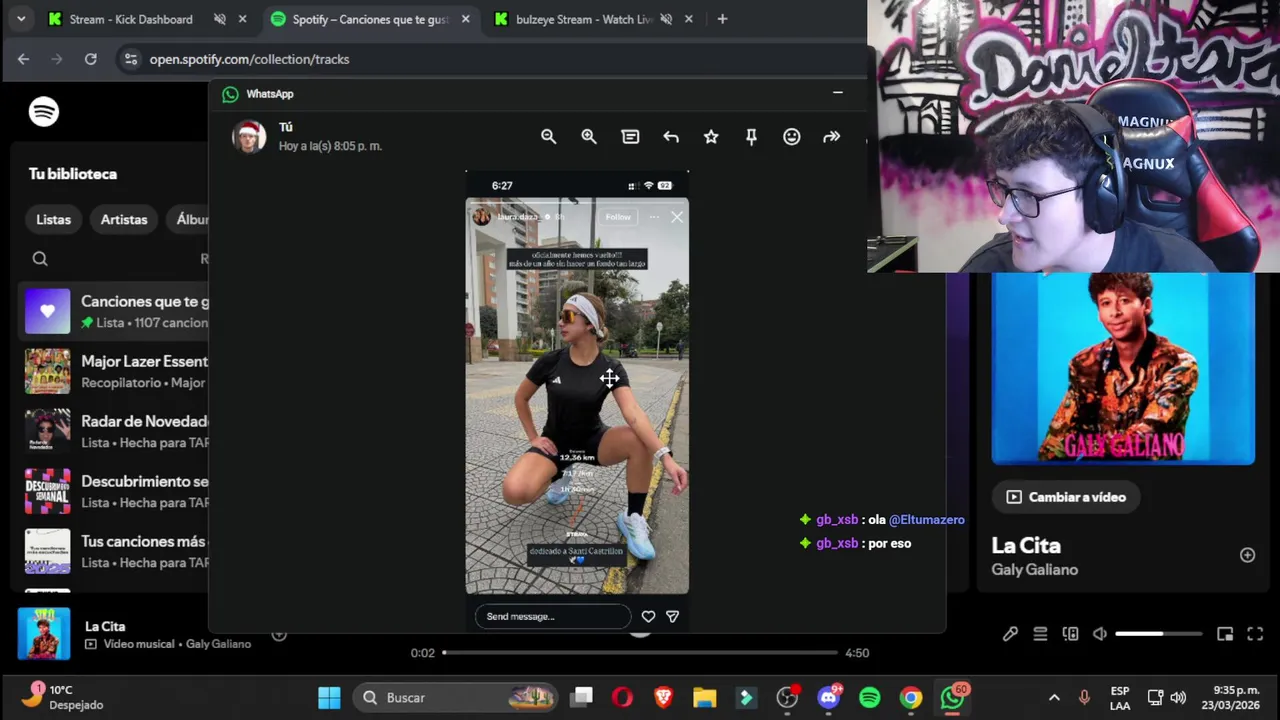Click the open.spotify.com address bar

point(249,59)
